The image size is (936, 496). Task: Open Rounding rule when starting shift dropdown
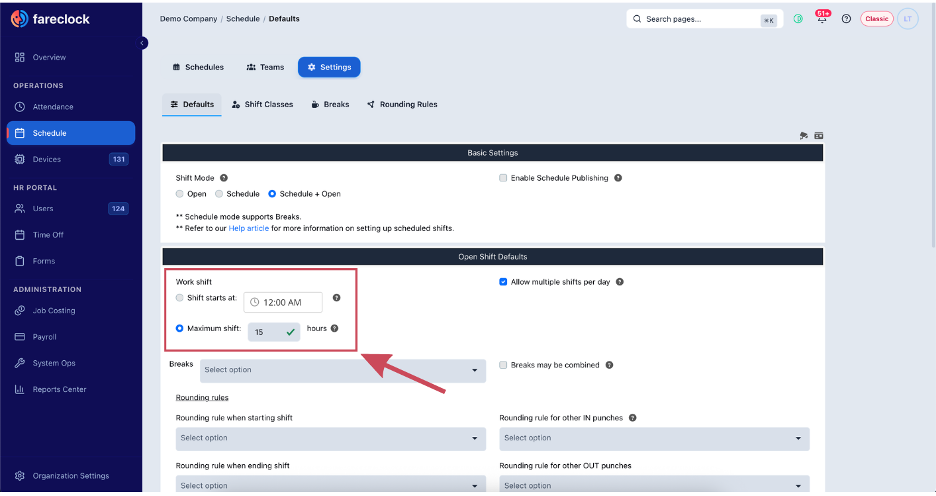331,438
